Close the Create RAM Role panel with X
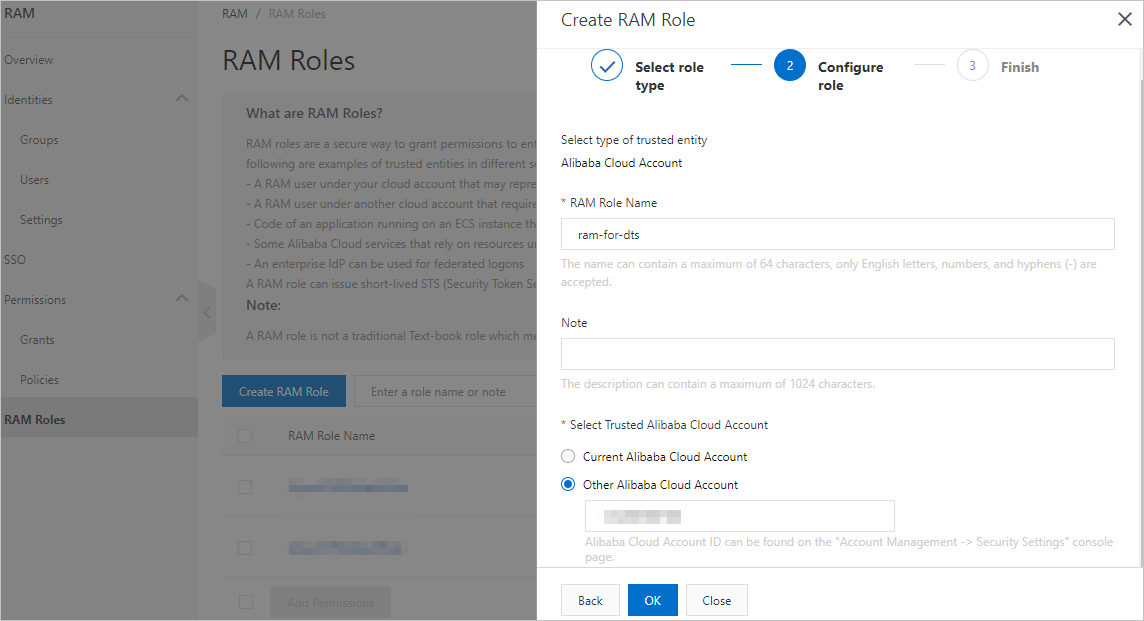Image resolution: width=1144 pixels, height=621 pixels. pyautogui.click(x=1124, y=20)
